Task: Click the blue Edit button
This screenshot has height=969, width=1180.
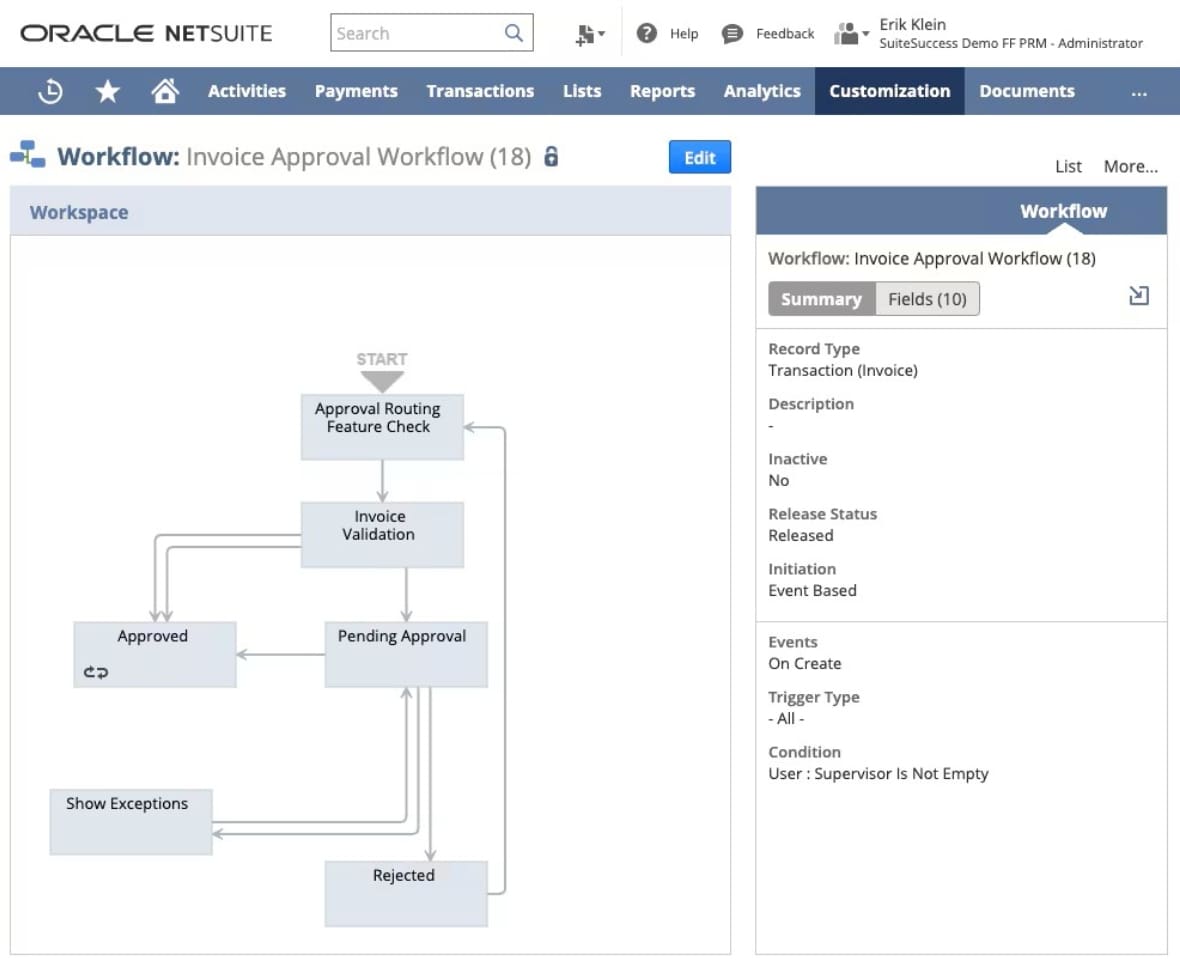Action: [699, 158]
